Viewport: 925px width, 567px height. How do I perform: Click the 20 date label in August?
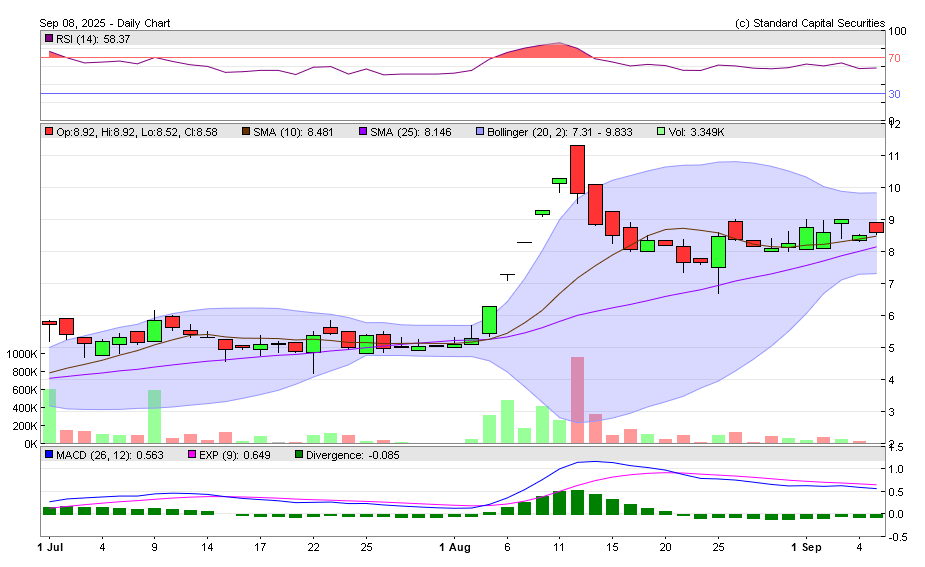coord(665,548)
